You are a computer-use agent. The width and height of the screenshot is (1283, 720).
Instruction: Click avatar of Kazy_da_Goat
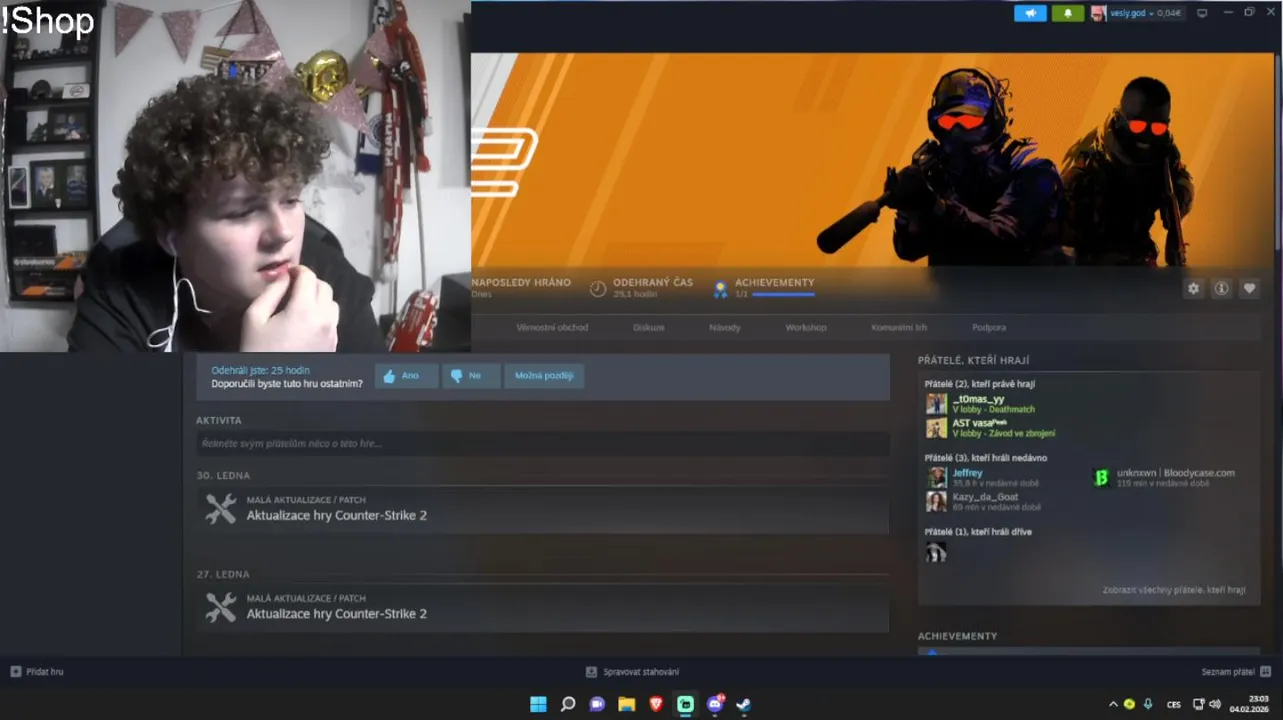936,501
